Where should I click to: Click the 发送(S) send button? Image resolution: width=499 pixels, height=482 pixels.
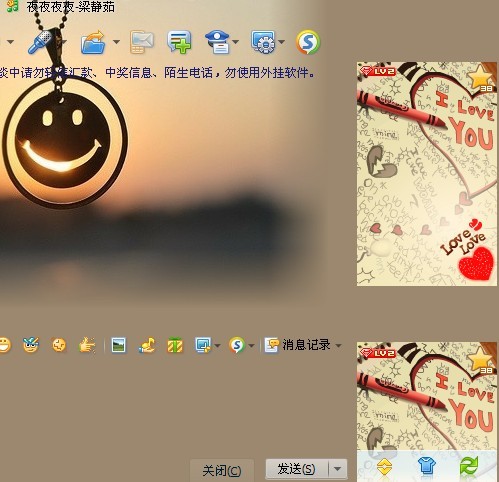[x=297, y=469]
